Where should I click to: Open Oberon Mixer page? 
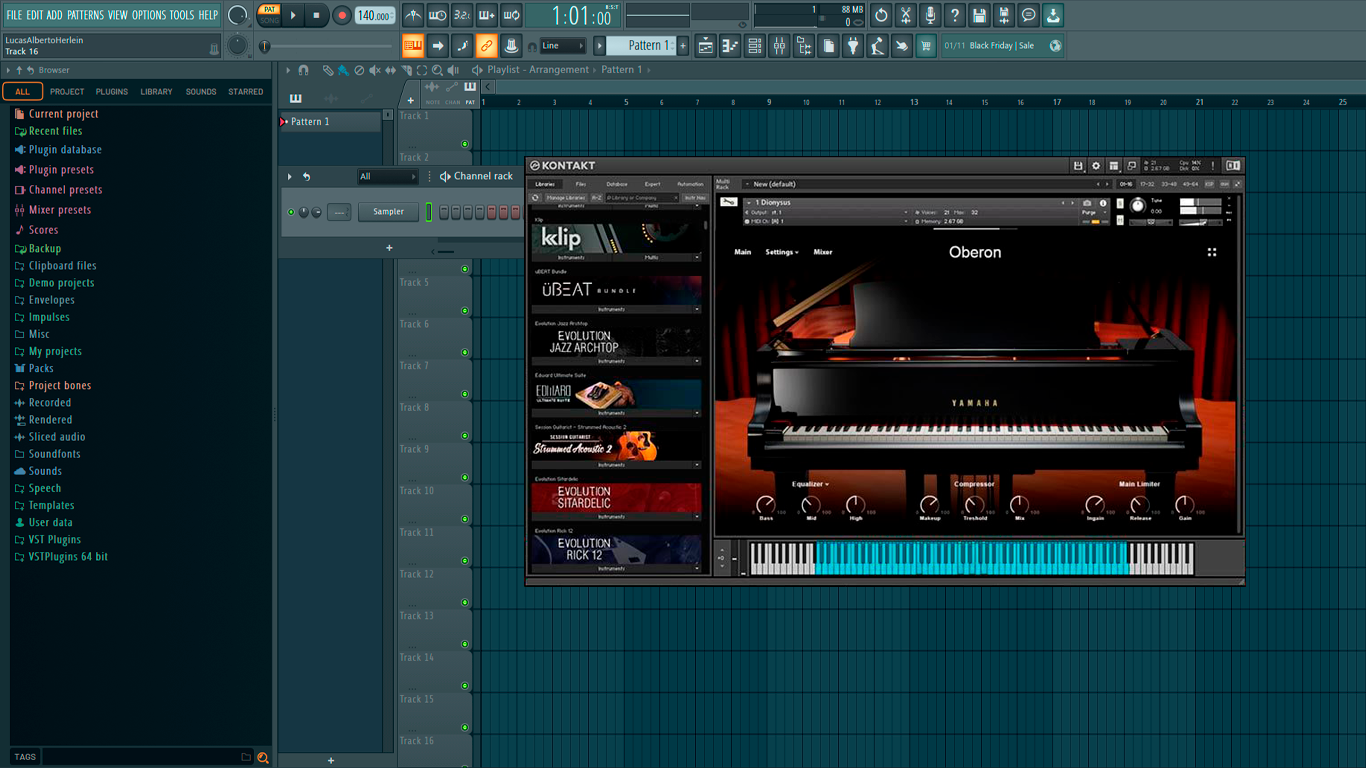coord(823,252)
